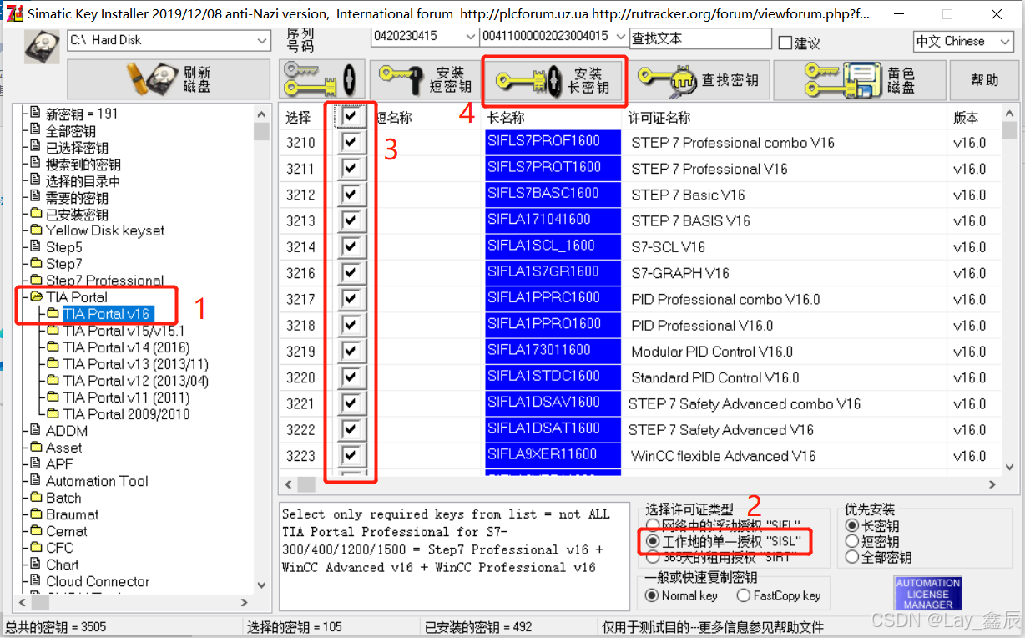The height and width of the screenshot is (638, 1025).
Task: Select the short key priority radio
Action: coord(852,541)
